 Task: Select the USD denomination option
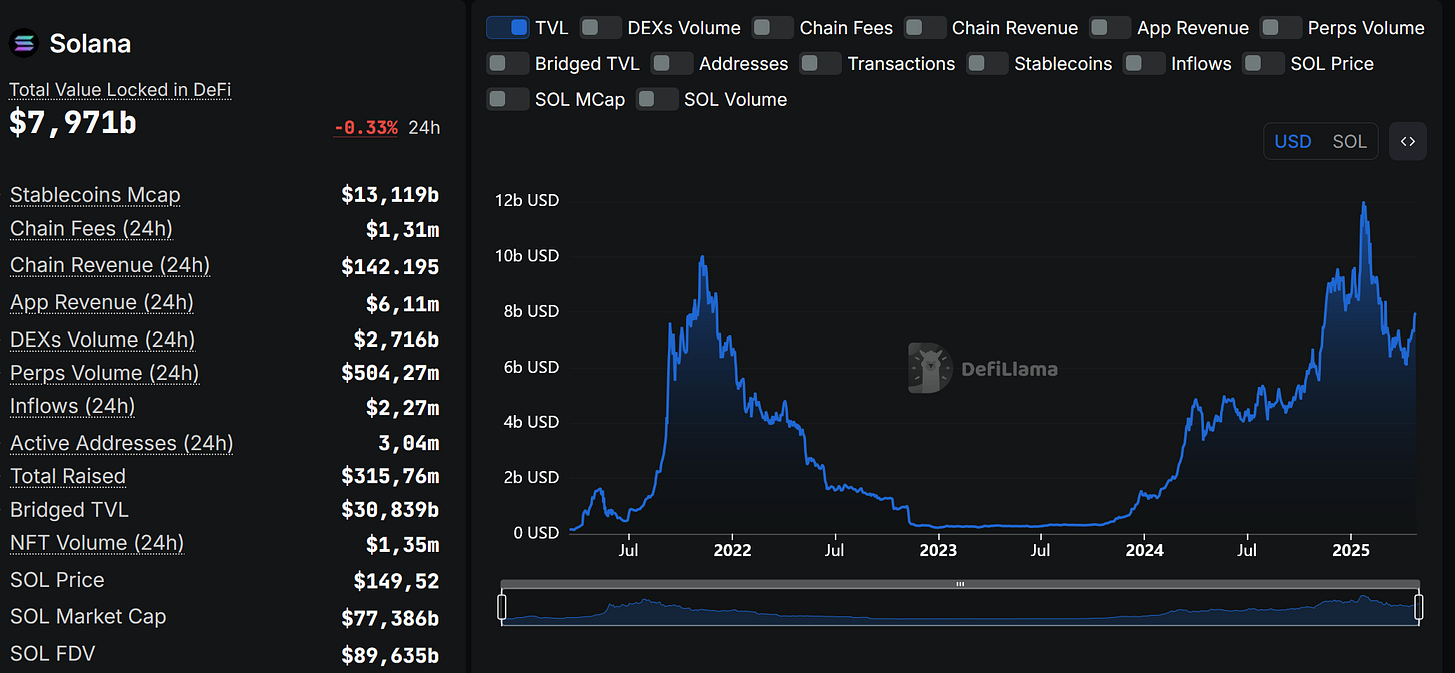coord(1292,141)
